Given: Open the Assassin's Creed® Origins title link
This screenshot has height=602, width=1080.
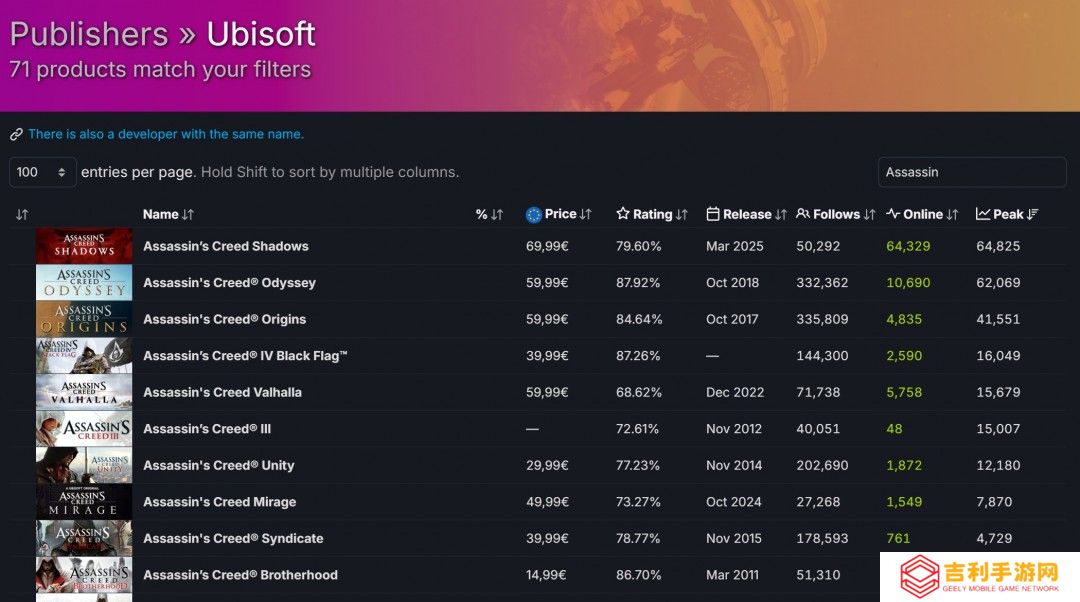Looking at the screenshot, I should coord(225,319).
